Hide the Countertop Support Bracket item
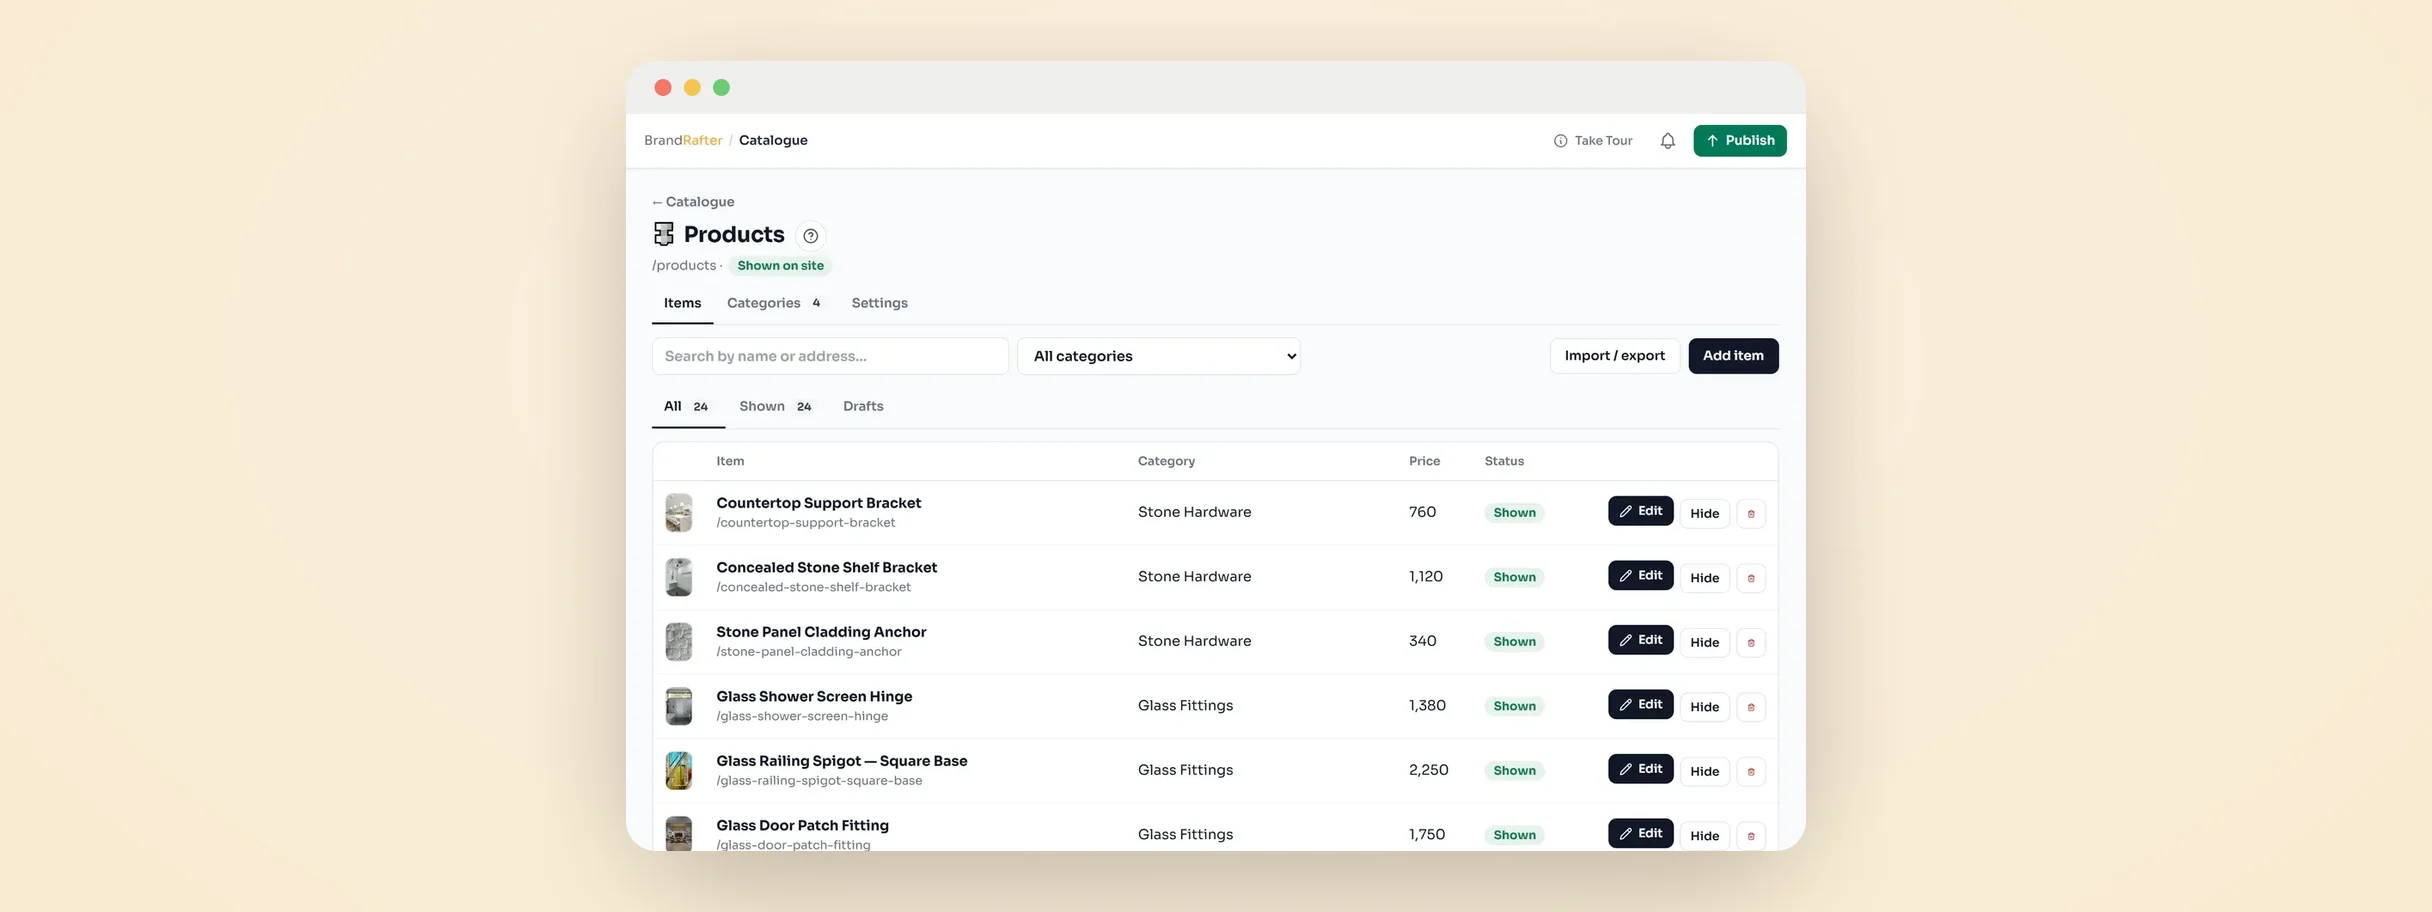 click(1705, 514)
